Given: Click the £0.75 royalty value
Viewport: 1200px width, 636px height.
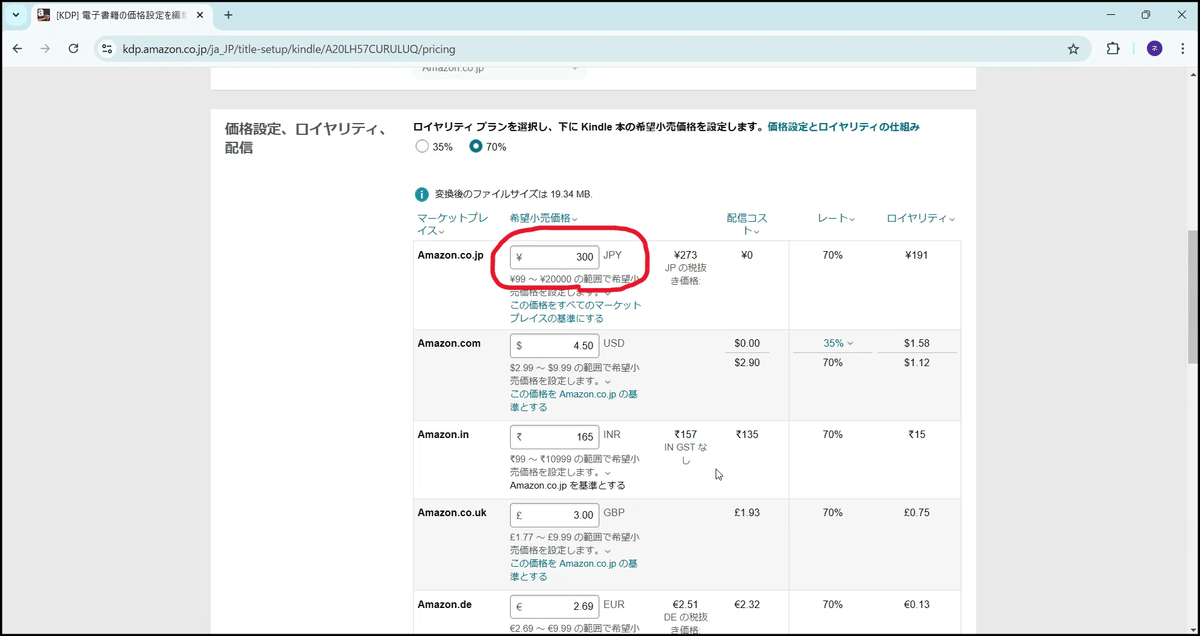Looking at the screenshot, I should pyautogui.click(x=917, y=512).
